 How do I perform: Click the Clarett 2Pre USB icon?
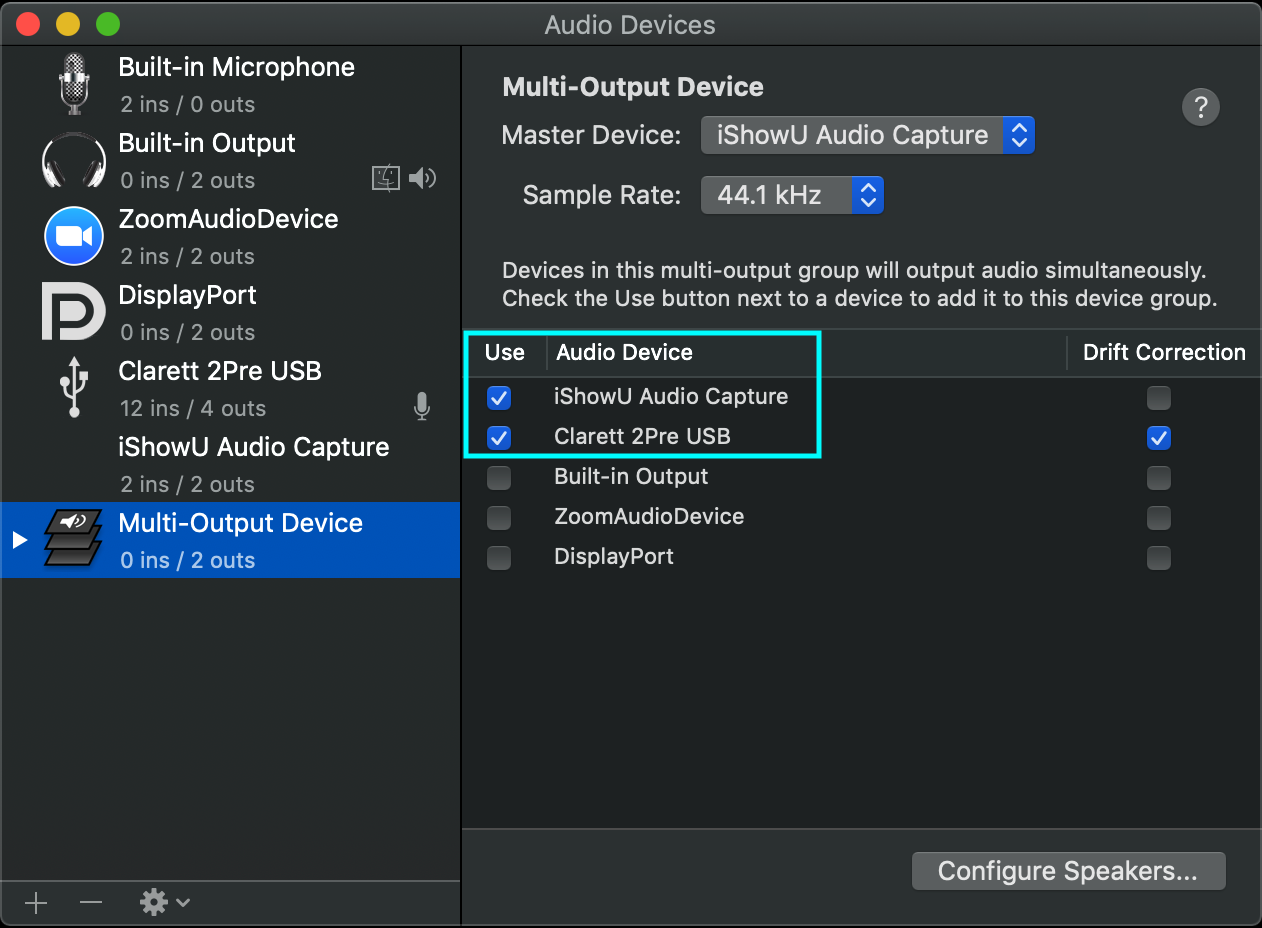74,388
